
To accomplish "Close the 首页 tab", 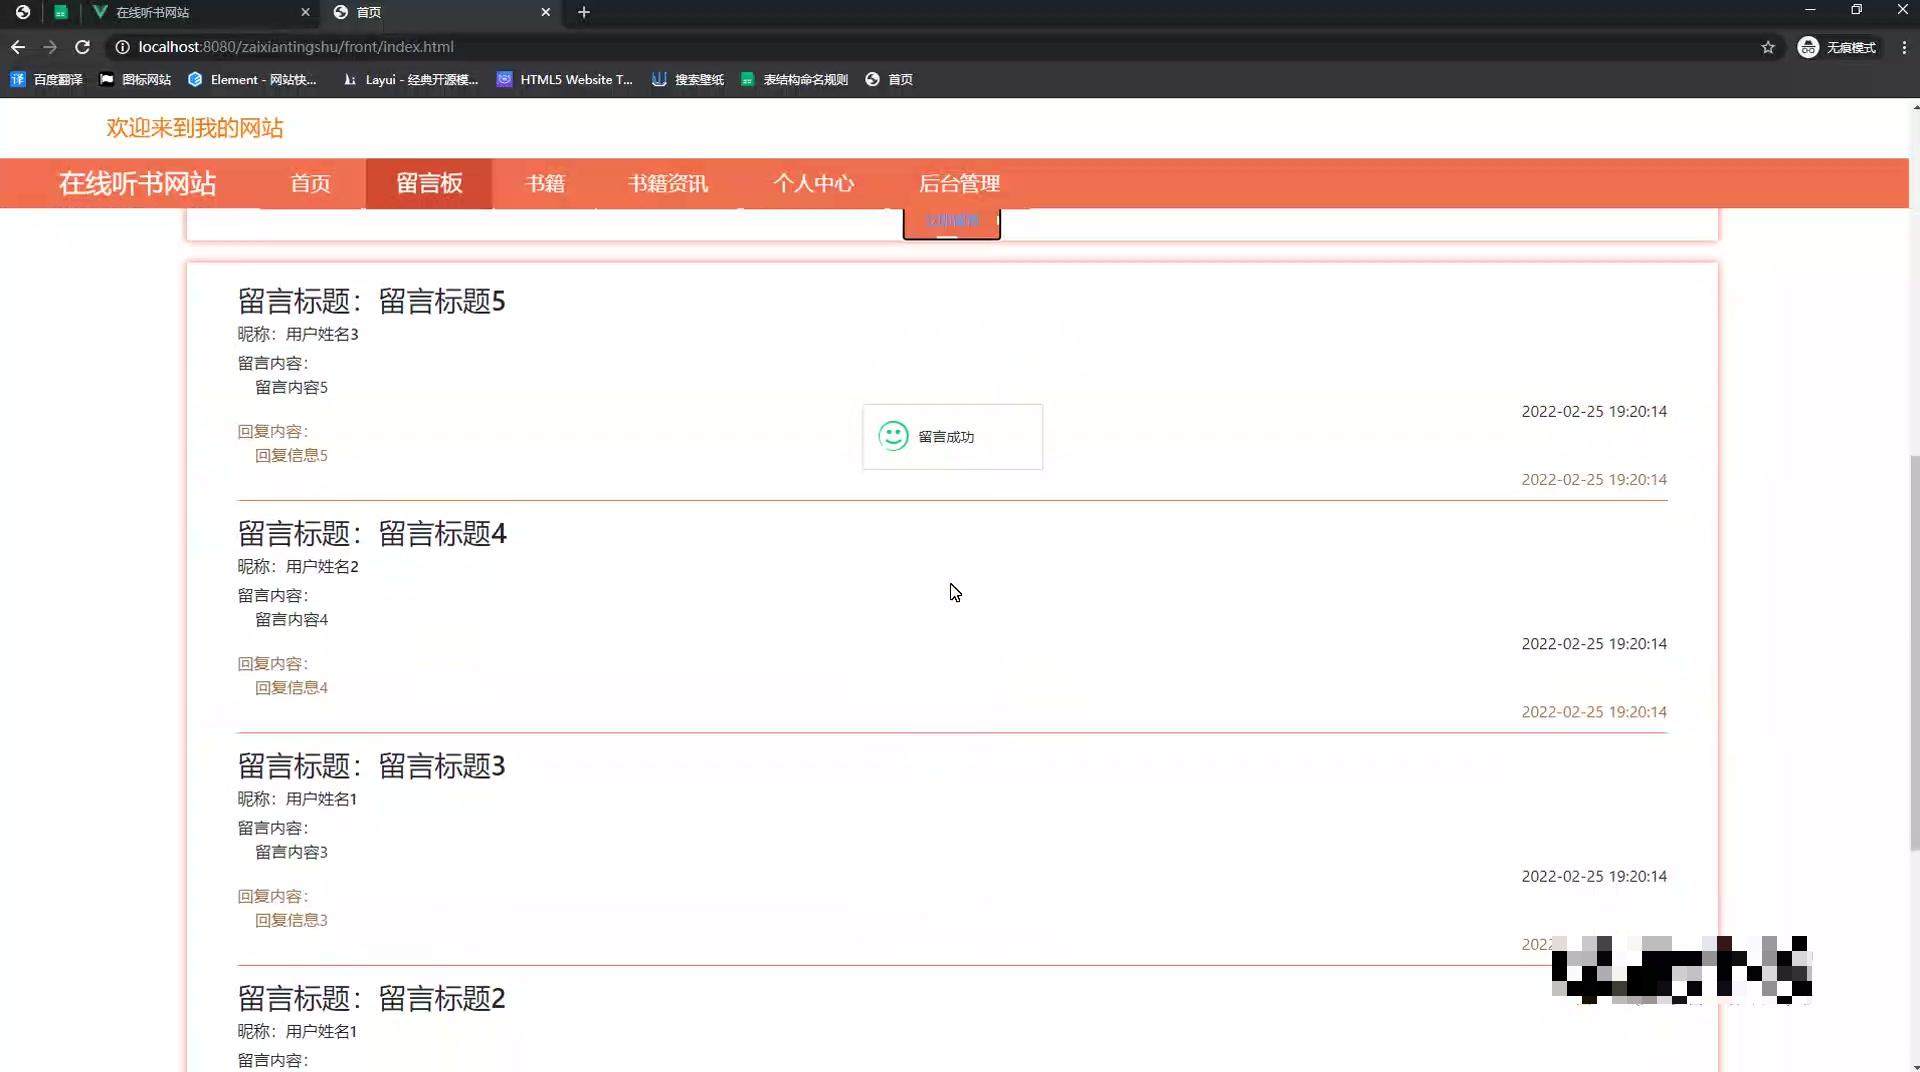I will tap(545, 12).
